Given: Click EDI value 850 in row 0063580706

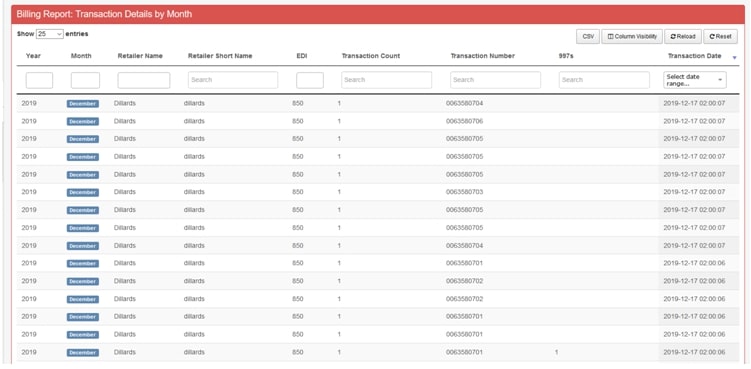Looking at the screenshot, I should click(297, 121).
